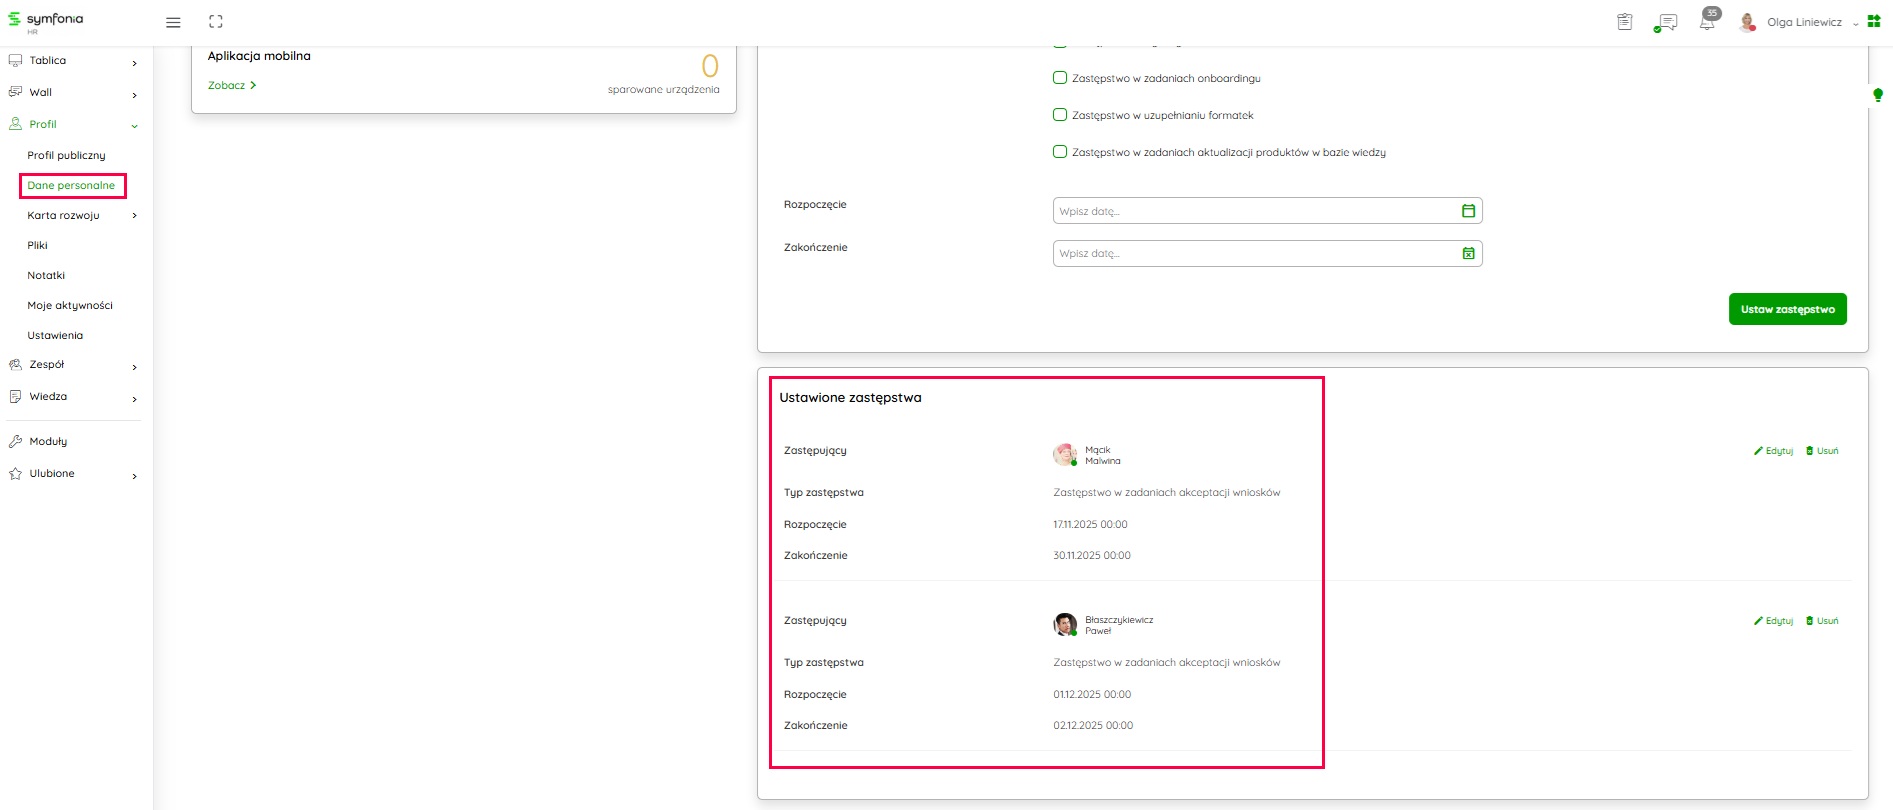
Task: Check Zastępstwo w zadaniach onboardingu
Action: 1060,78
